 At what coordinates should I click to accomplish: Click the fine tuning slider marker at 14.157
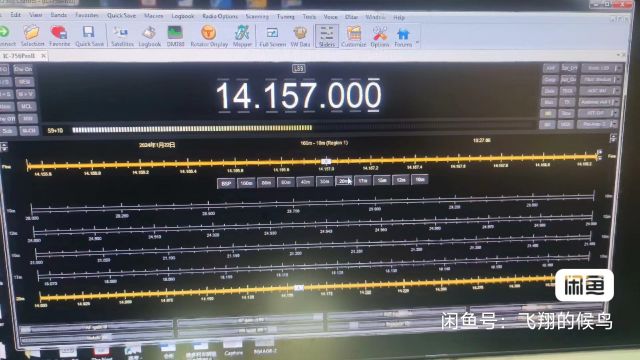coord(326,162)
